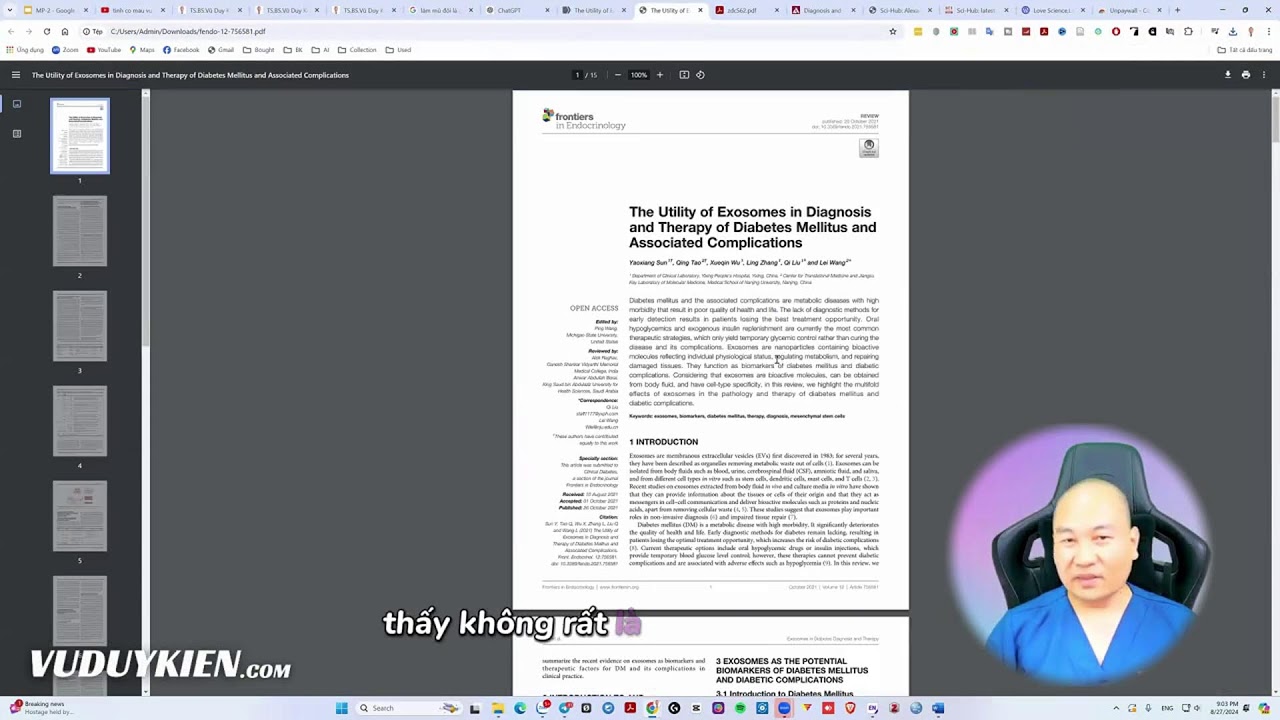Screen dimensions: 1280x720
Task: Open the browser home page
Action: coord(65,31)
